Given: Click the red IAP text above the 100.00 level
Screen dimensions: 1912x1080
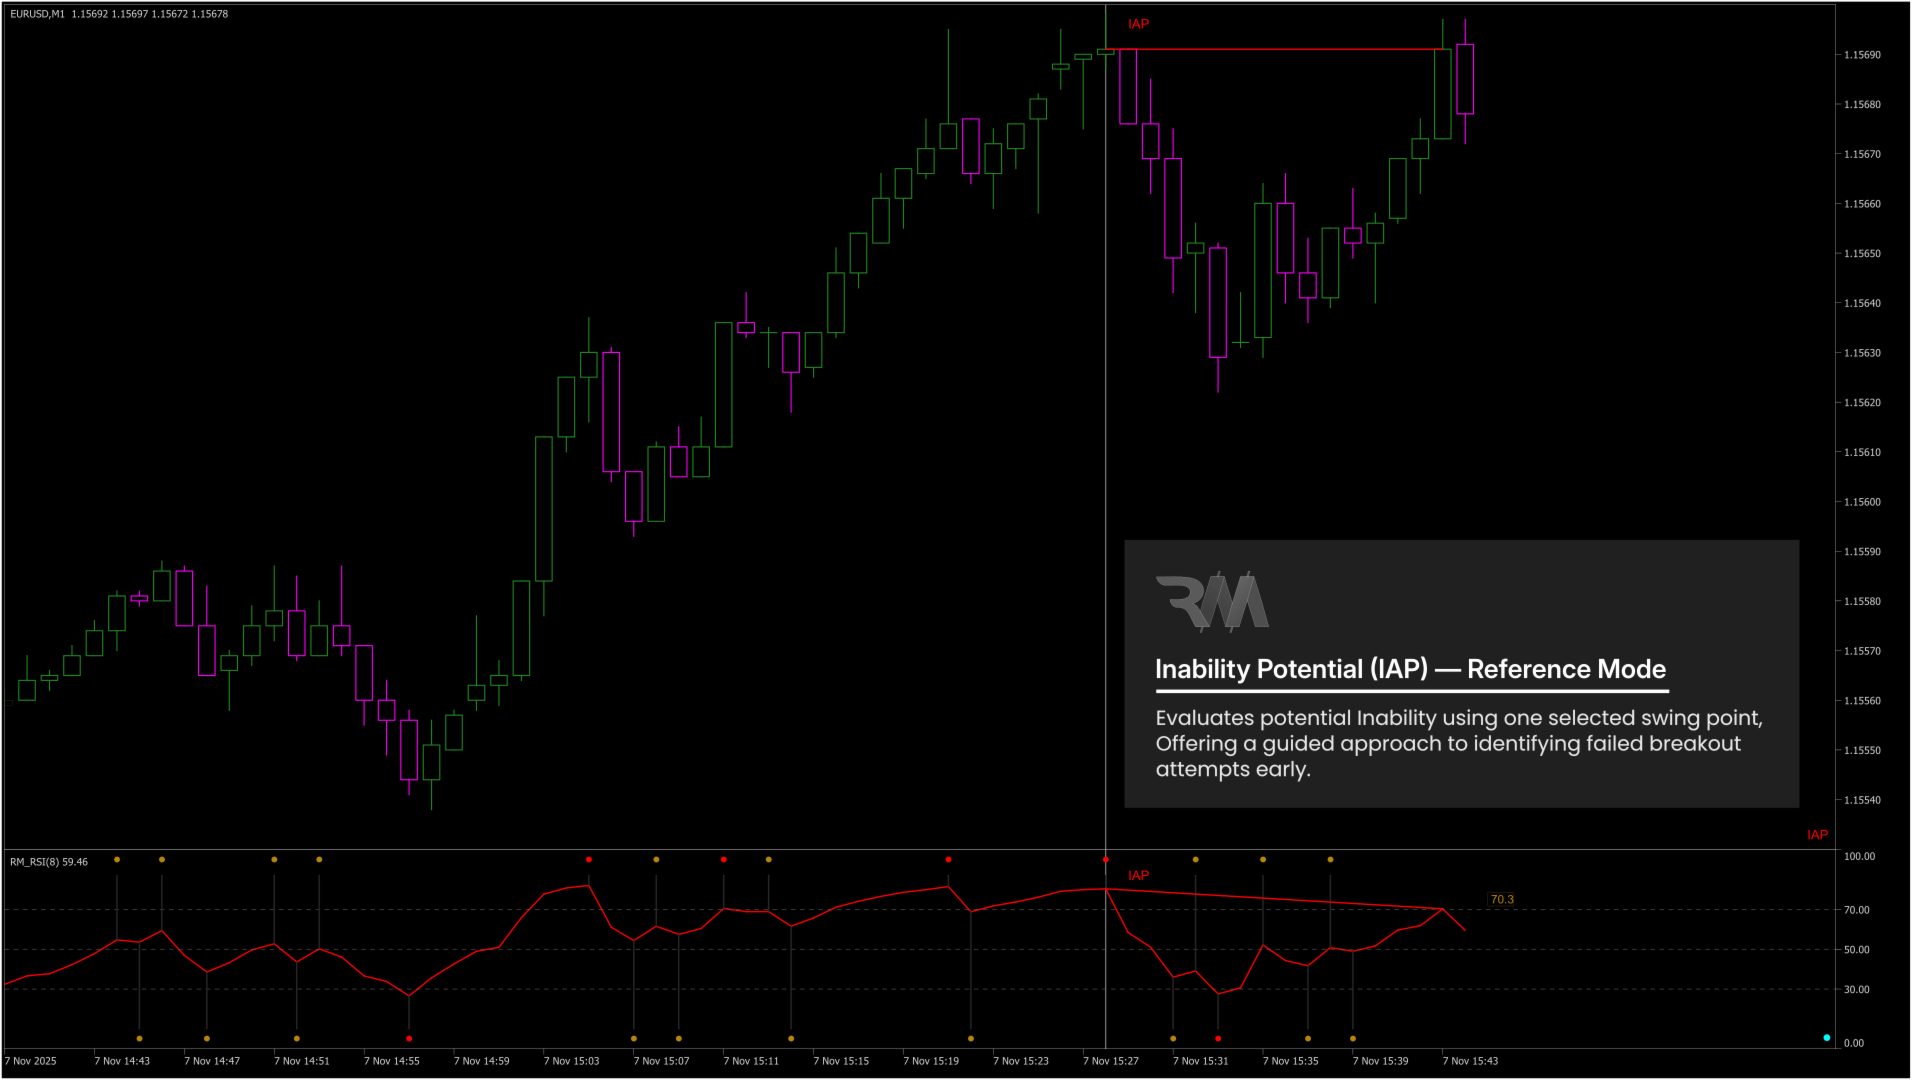Looking at the screenshot, I should (x=1817, y=835).
